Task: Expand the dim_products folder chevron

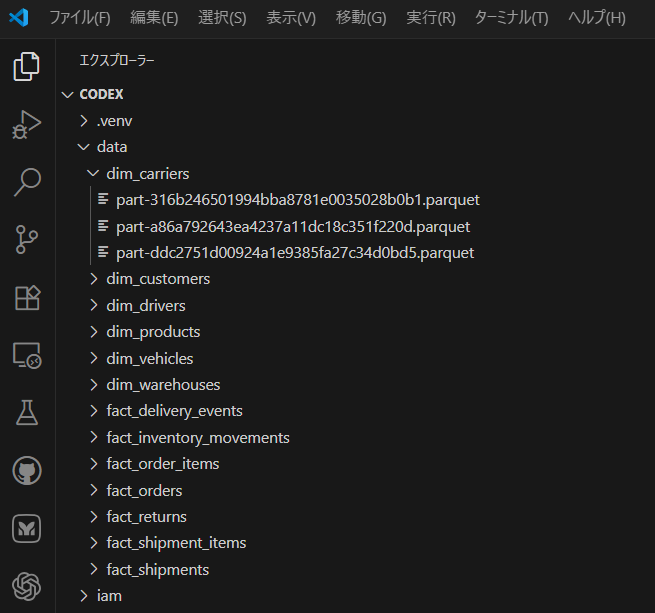Action: coord(94,332)
